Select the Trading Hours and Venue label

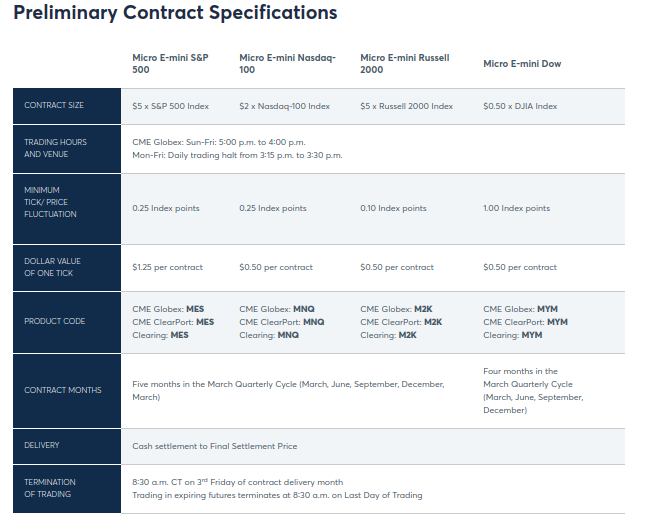[55, 148]
